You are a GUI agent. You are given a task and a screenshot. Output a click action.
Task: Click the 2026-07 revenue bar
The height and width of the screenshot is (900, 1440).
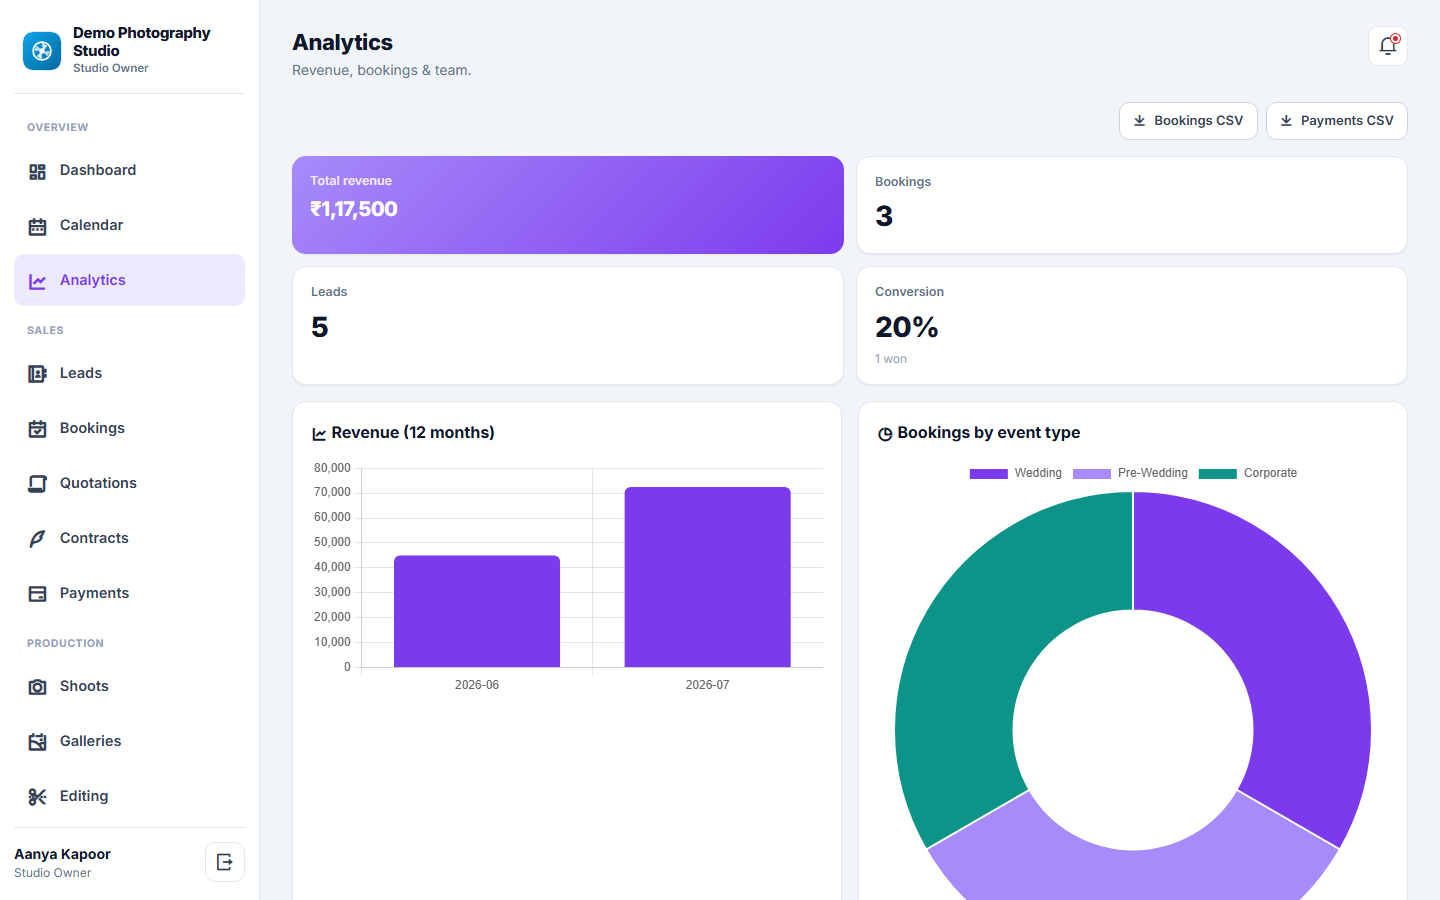[708, 577]
